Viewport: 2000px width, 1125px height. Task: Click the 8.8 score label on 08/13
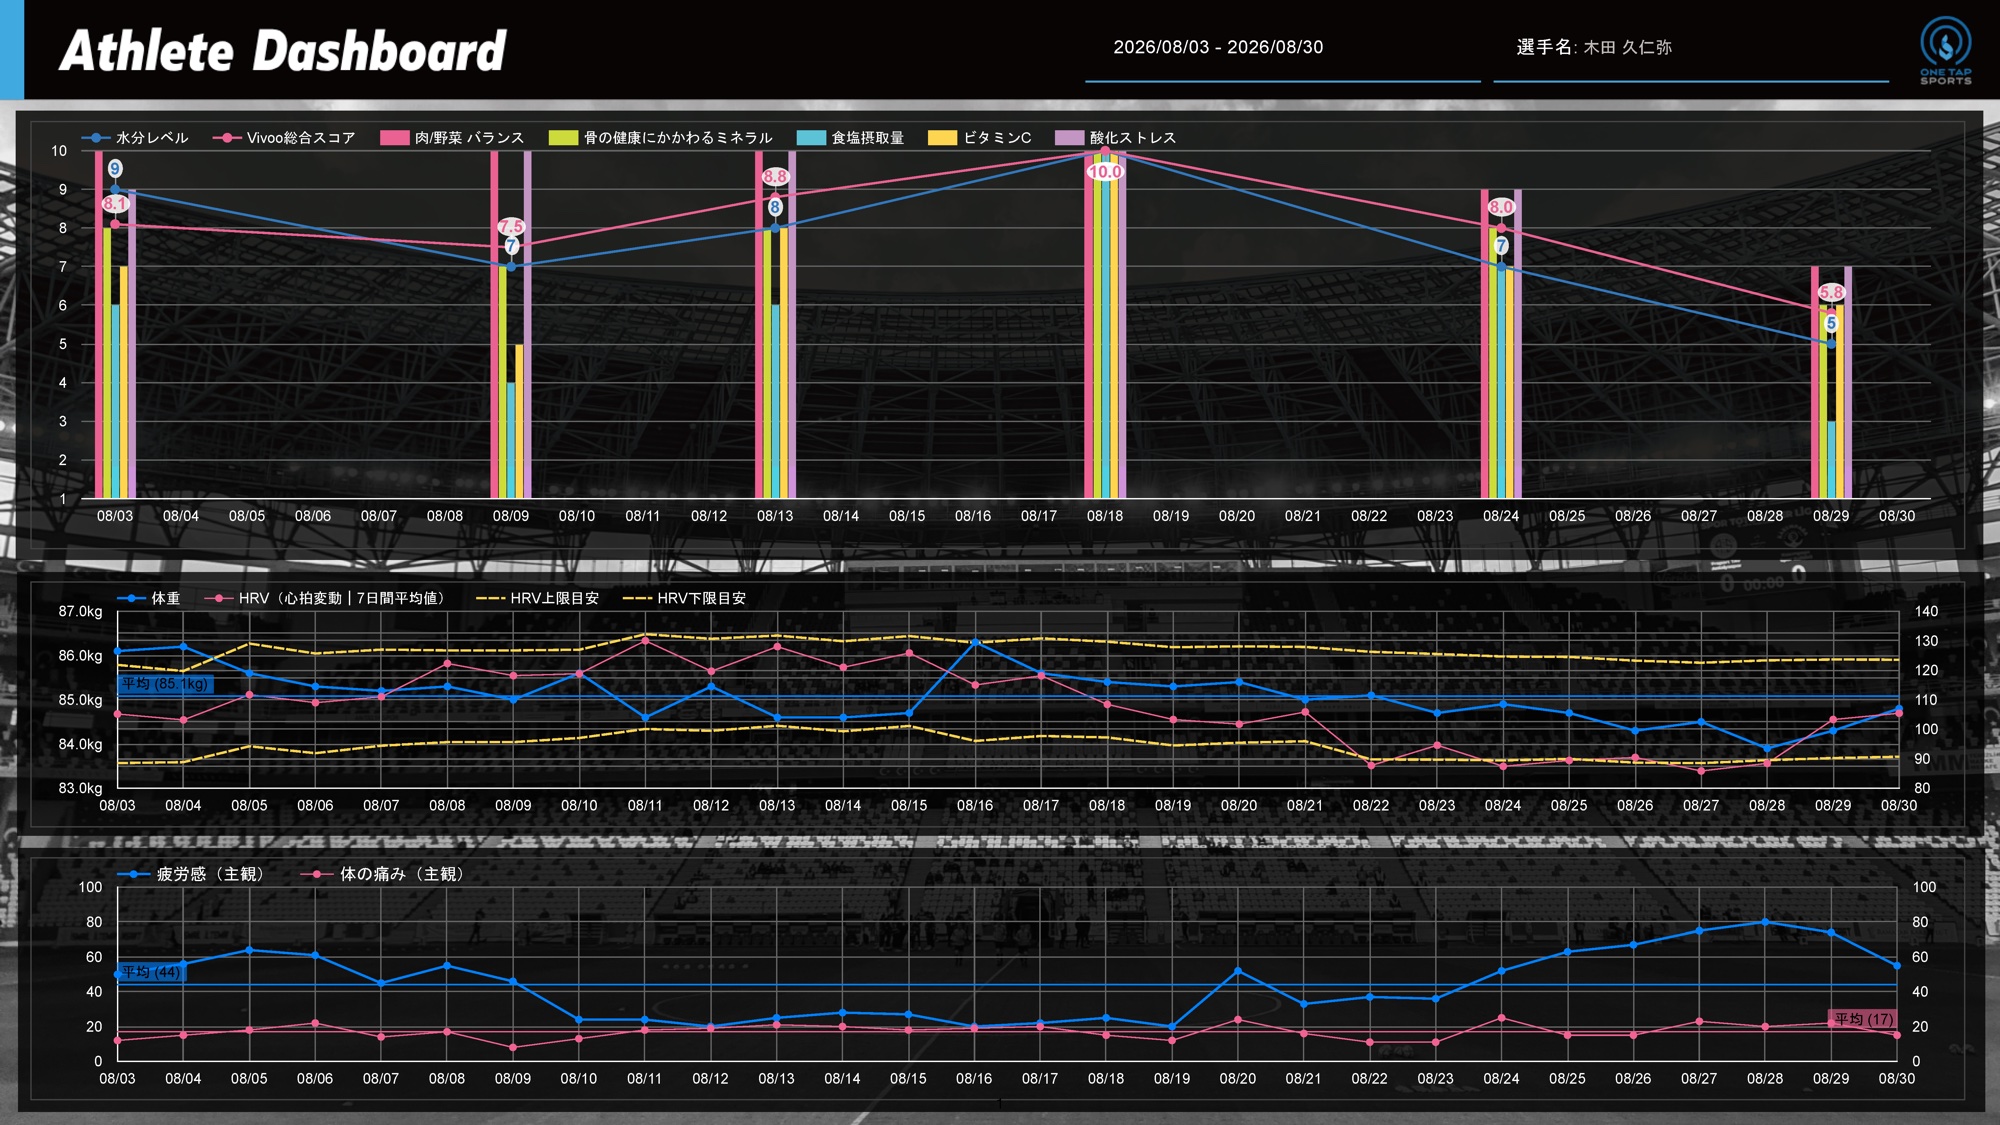[x=775, y=177]
